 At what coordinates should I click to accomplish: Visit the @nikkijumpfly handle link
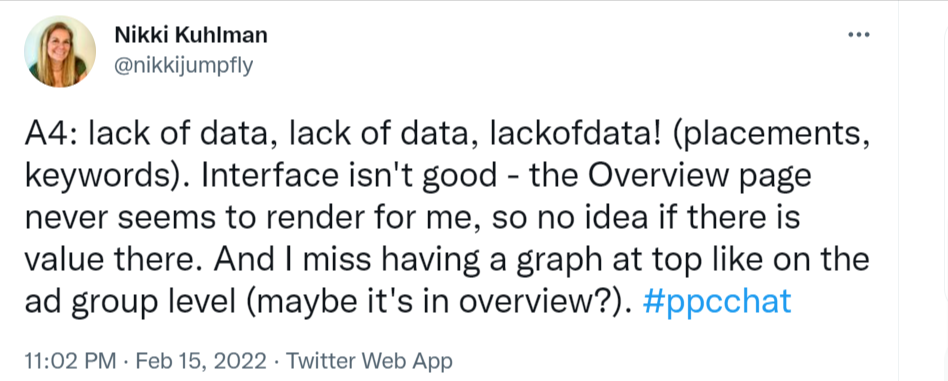point(184,64)
